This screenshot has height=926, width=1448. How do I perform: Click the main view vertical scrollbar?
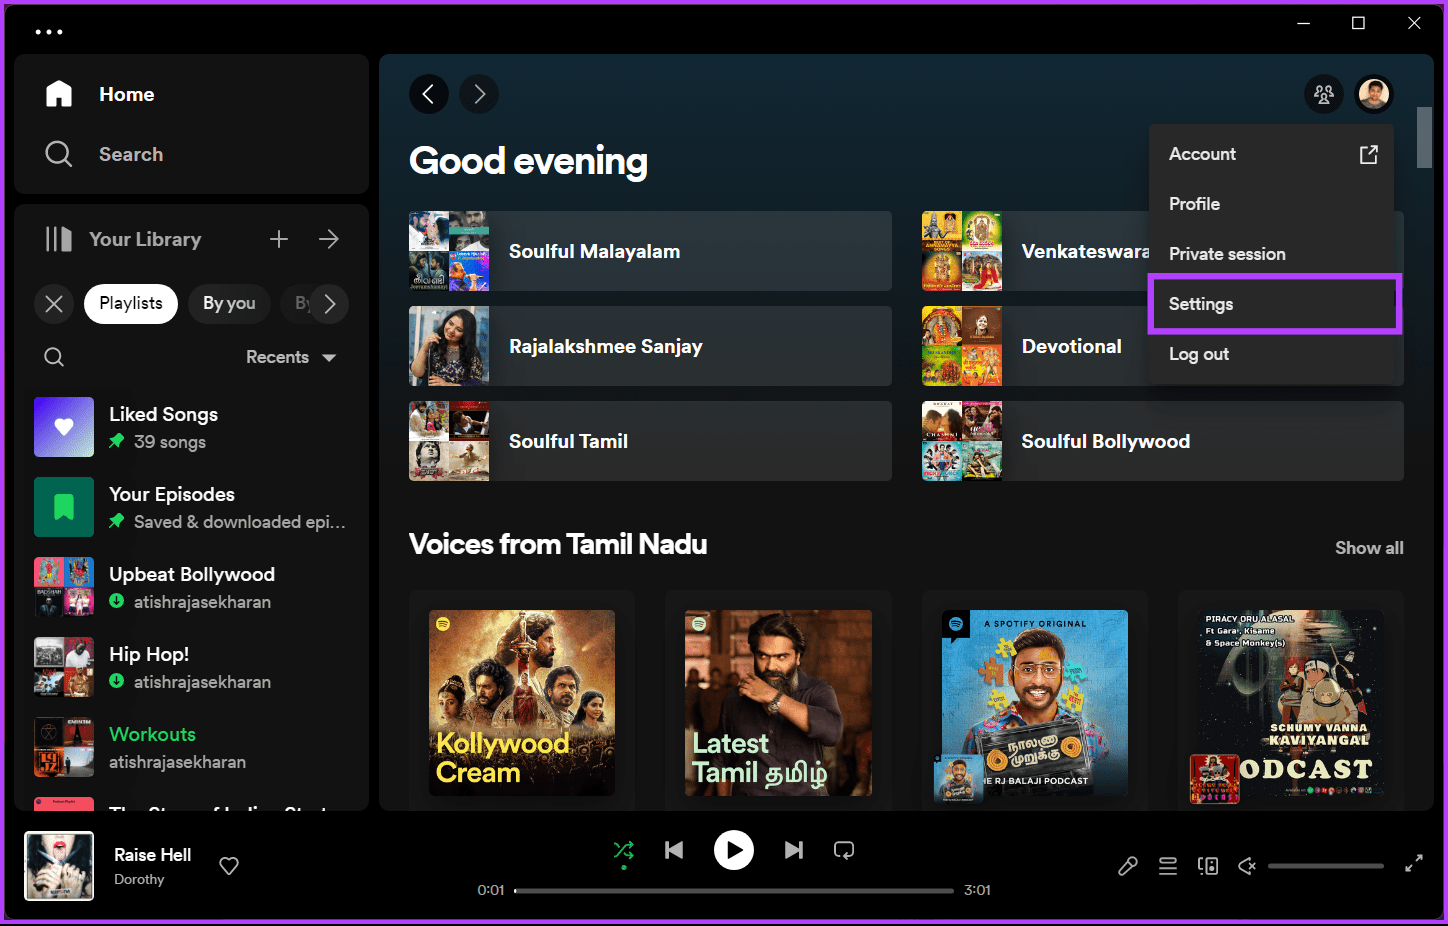[x=1424, y=137]
